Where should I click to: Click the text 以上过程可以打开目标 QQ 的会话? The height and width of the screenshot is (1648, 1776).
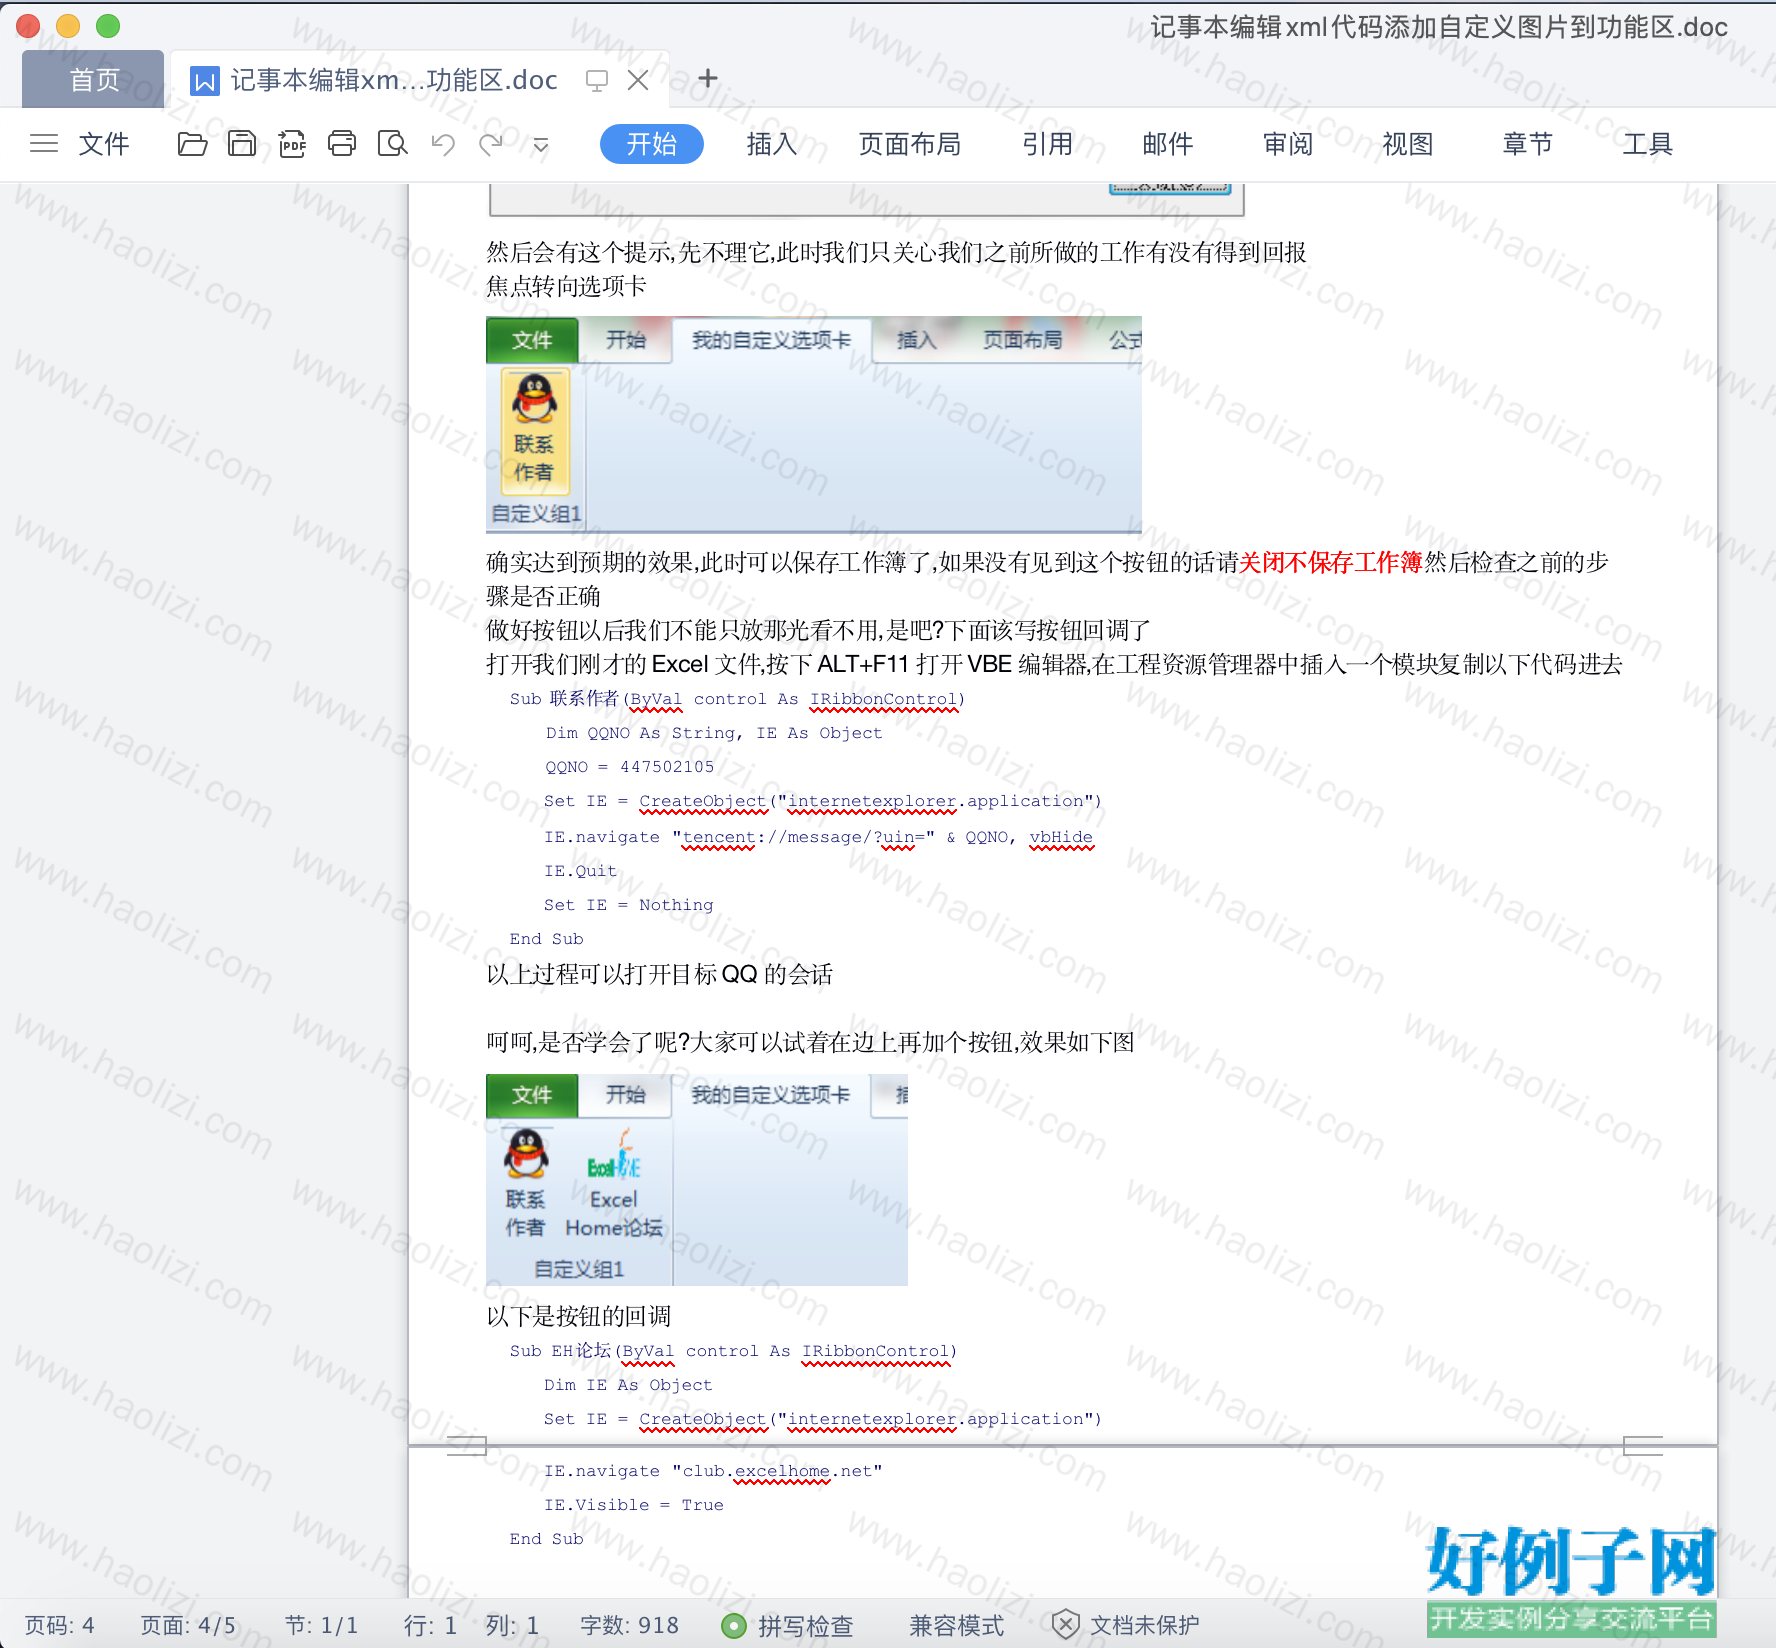pyautogui.click(x=659, y=974)
